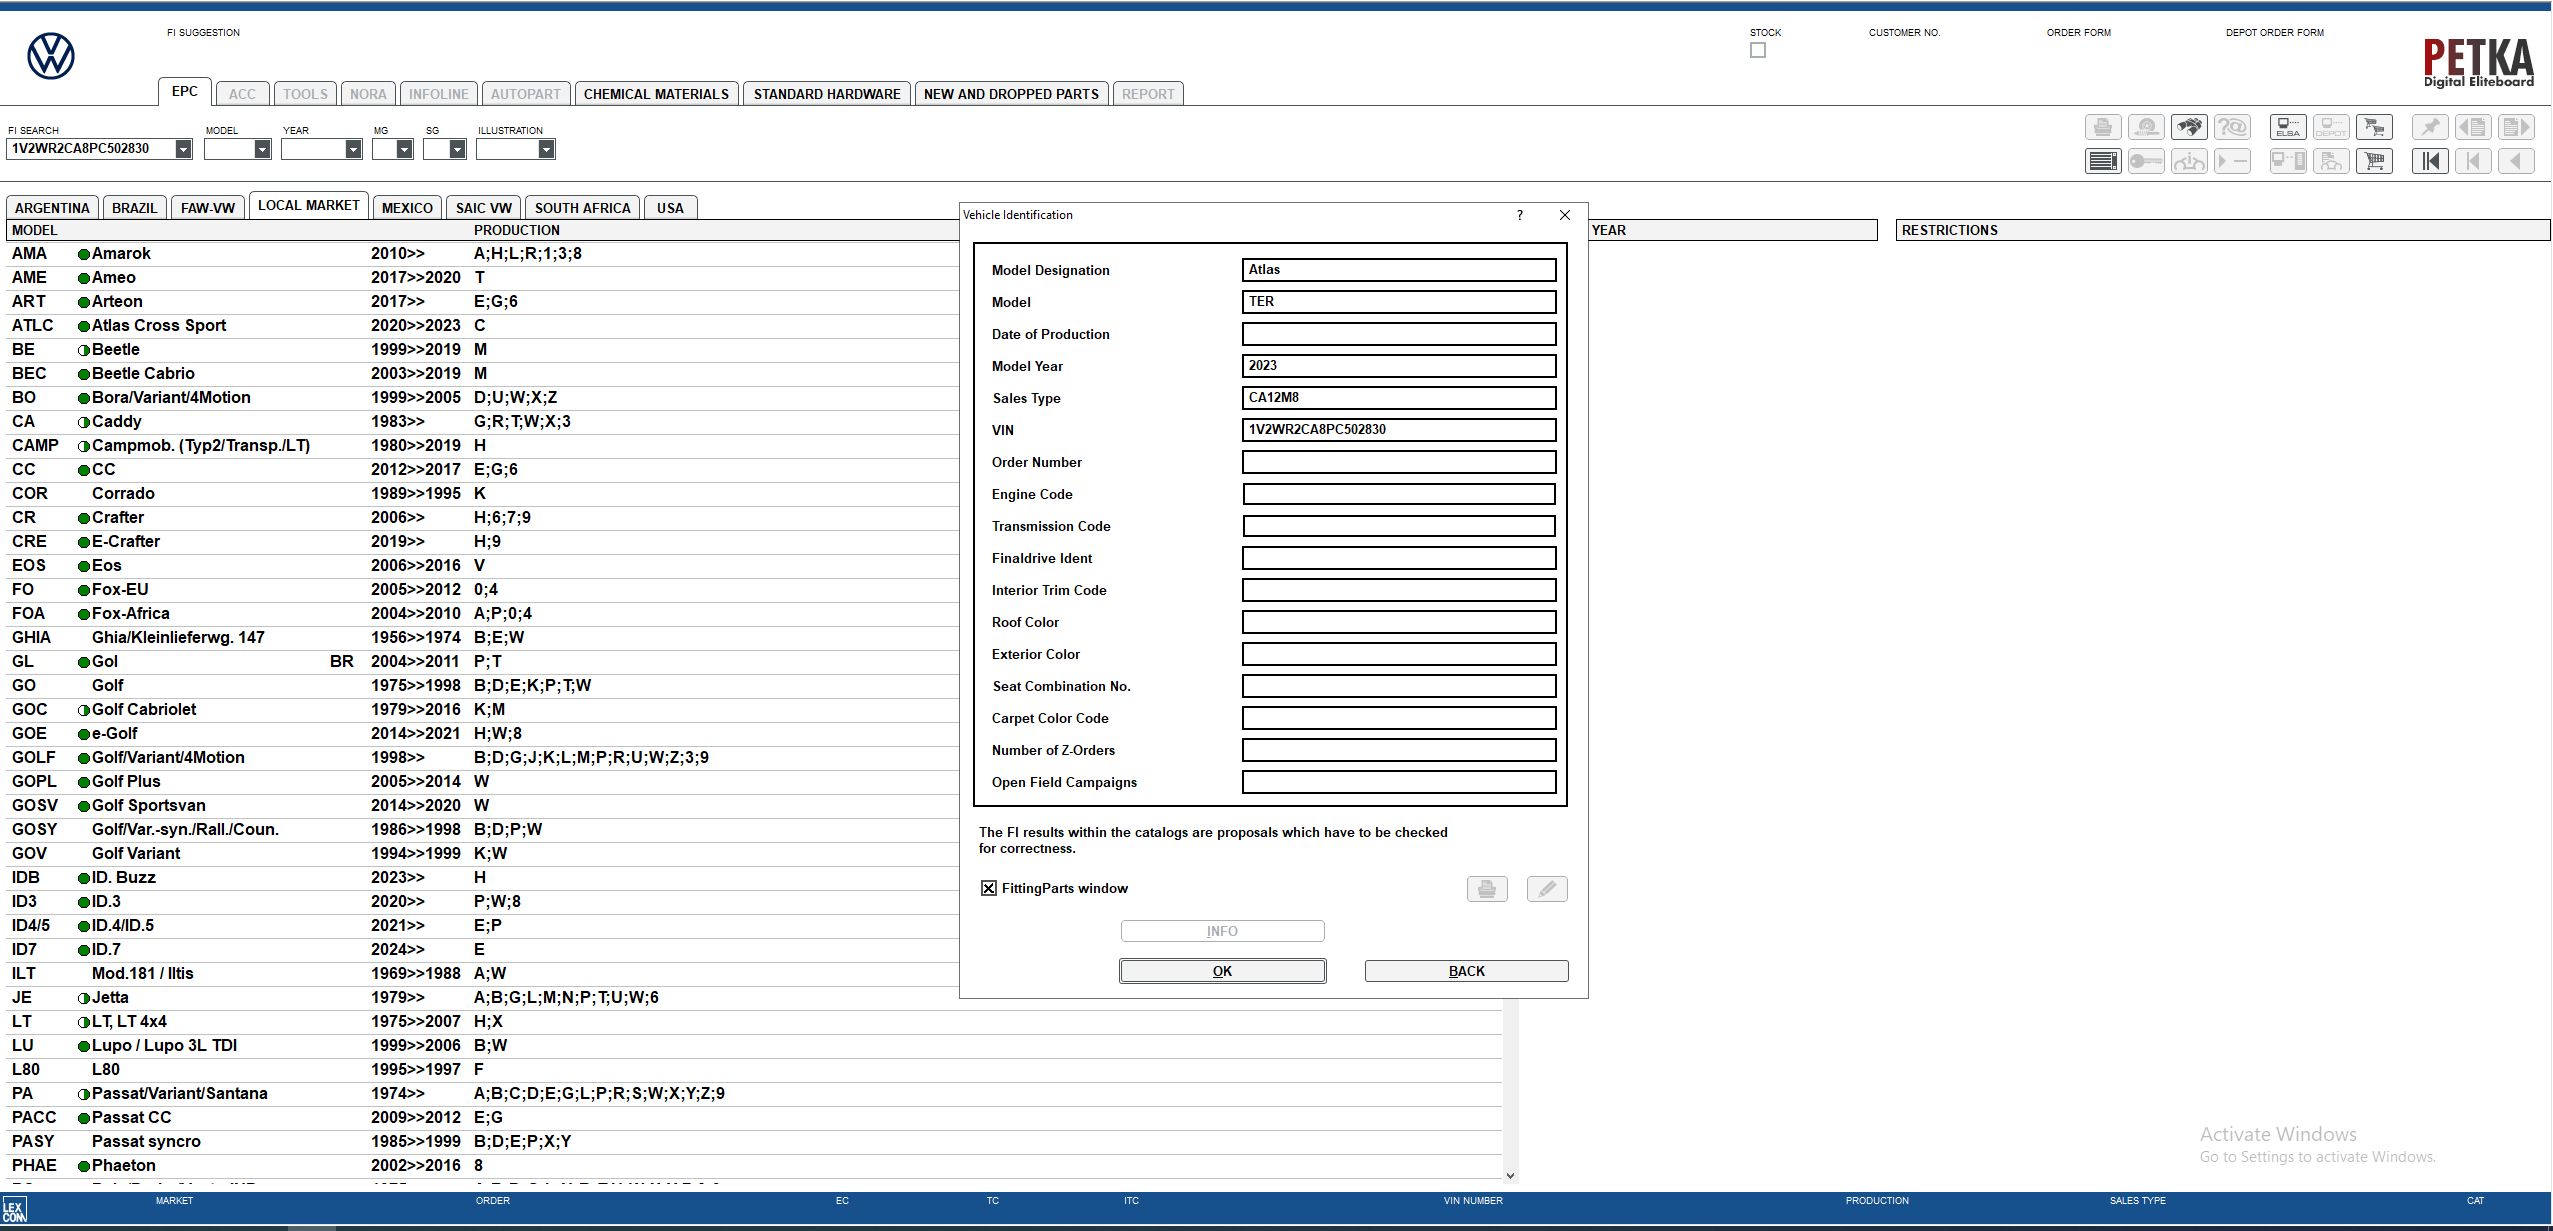Screen dimensions: 2553x1231
Task: Click OK in Vehicle Identification dialog
Action: point(1222,971)
